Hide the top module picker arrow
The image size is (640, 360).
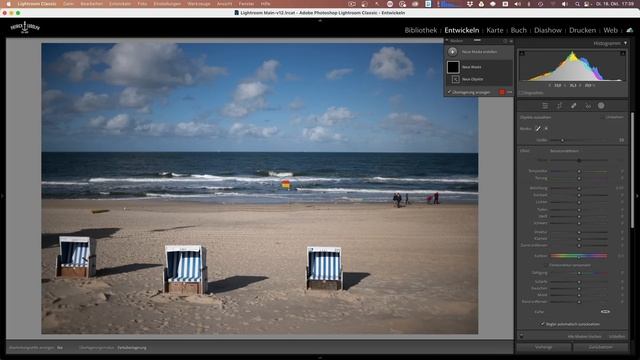(320, 20)
